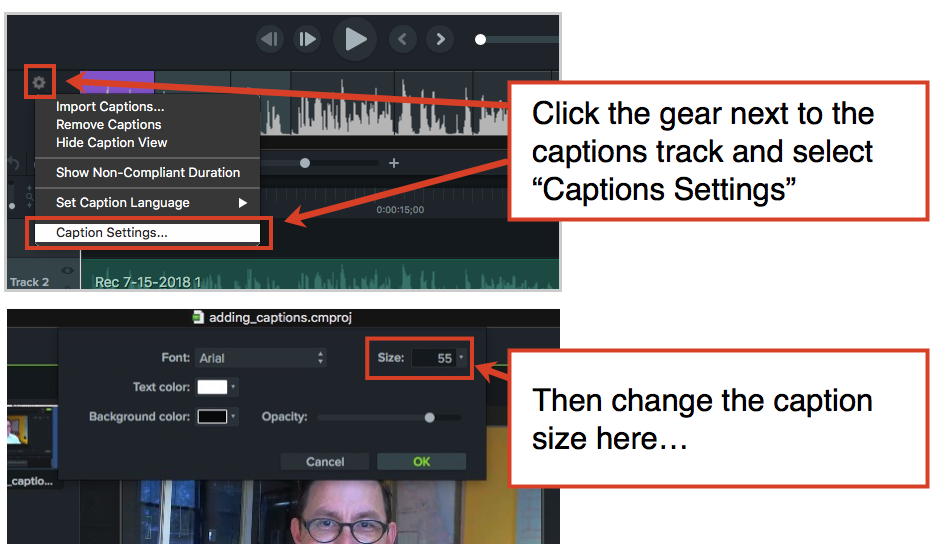Viewport: 951px width, 558px height.
Task: Click the adding_captions.cmproj window title
Action: pyautogui.click(x=280, y=317)
